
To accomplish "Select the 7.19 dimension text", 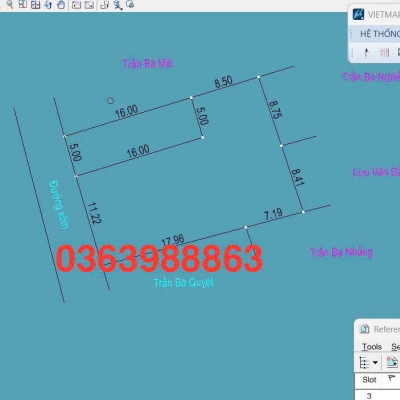I will pyautogui.click(x=273, y=214).
